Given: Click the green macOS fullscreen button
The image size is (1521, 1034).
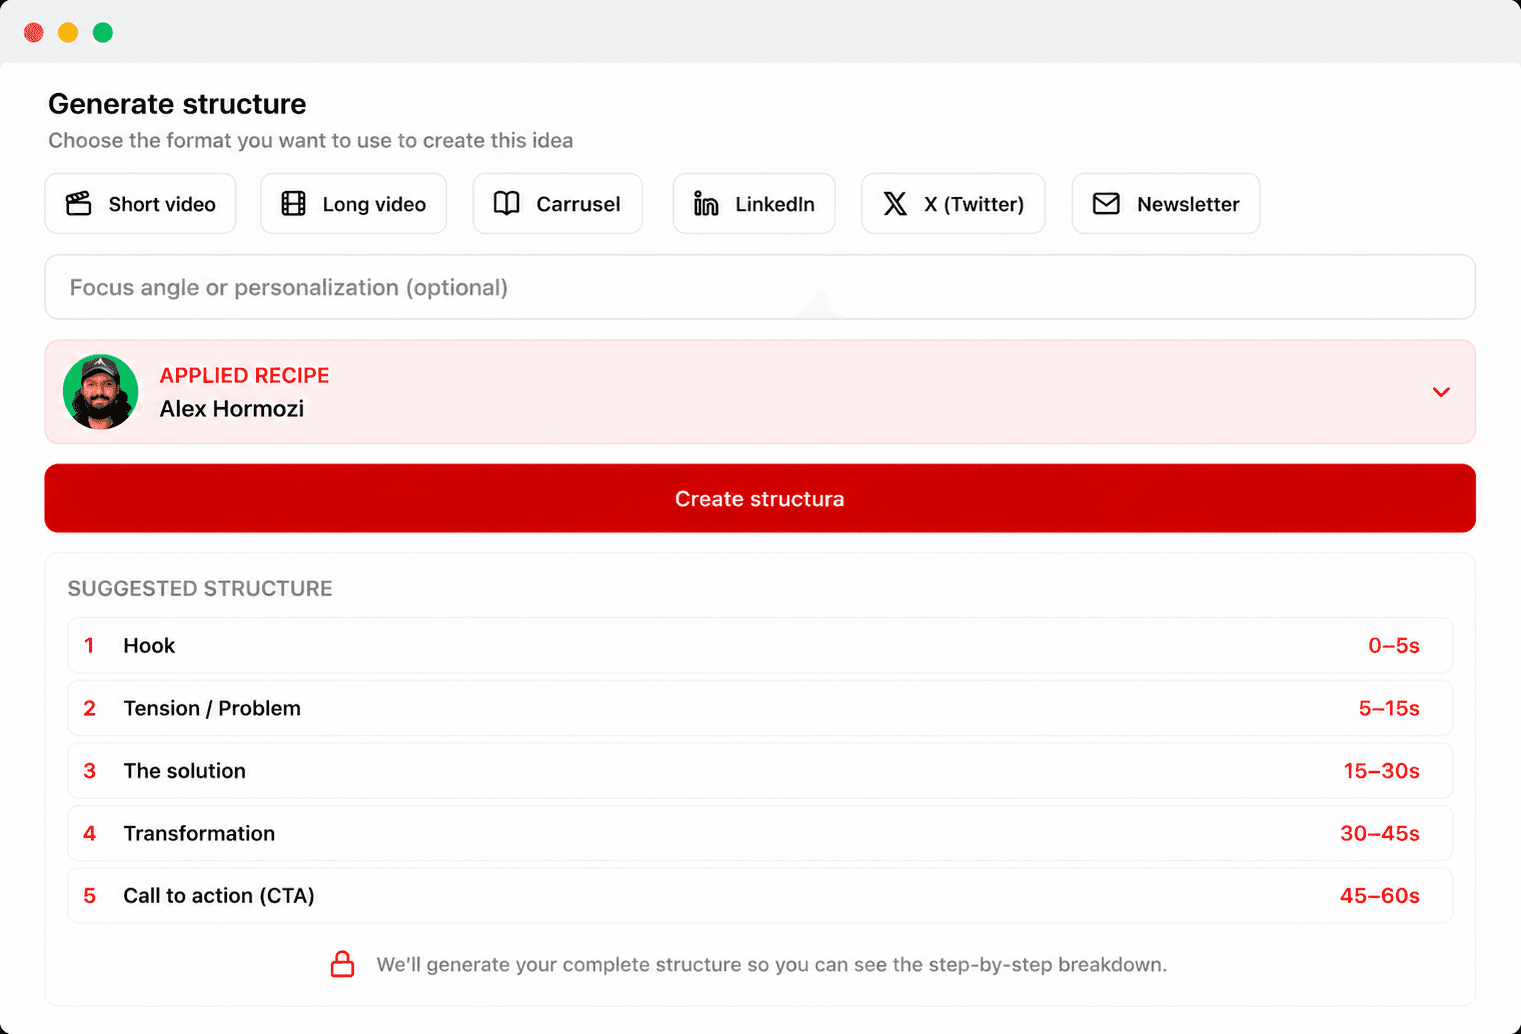Looking at the screenshot, I should click(103, 32).
